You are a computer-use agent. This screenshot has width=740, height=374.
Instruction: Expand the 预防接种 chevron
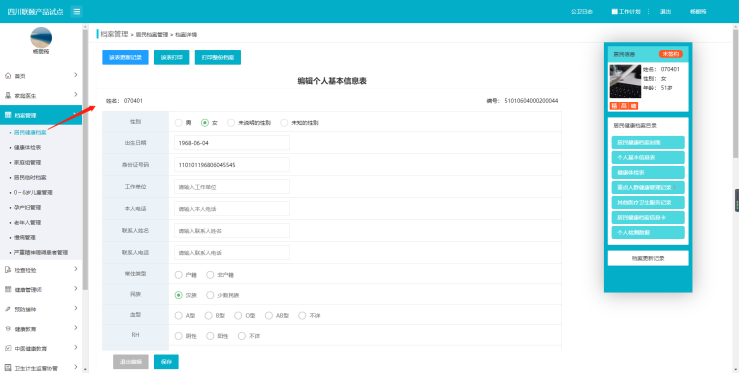pyautogui.click(x=76, y=308)
